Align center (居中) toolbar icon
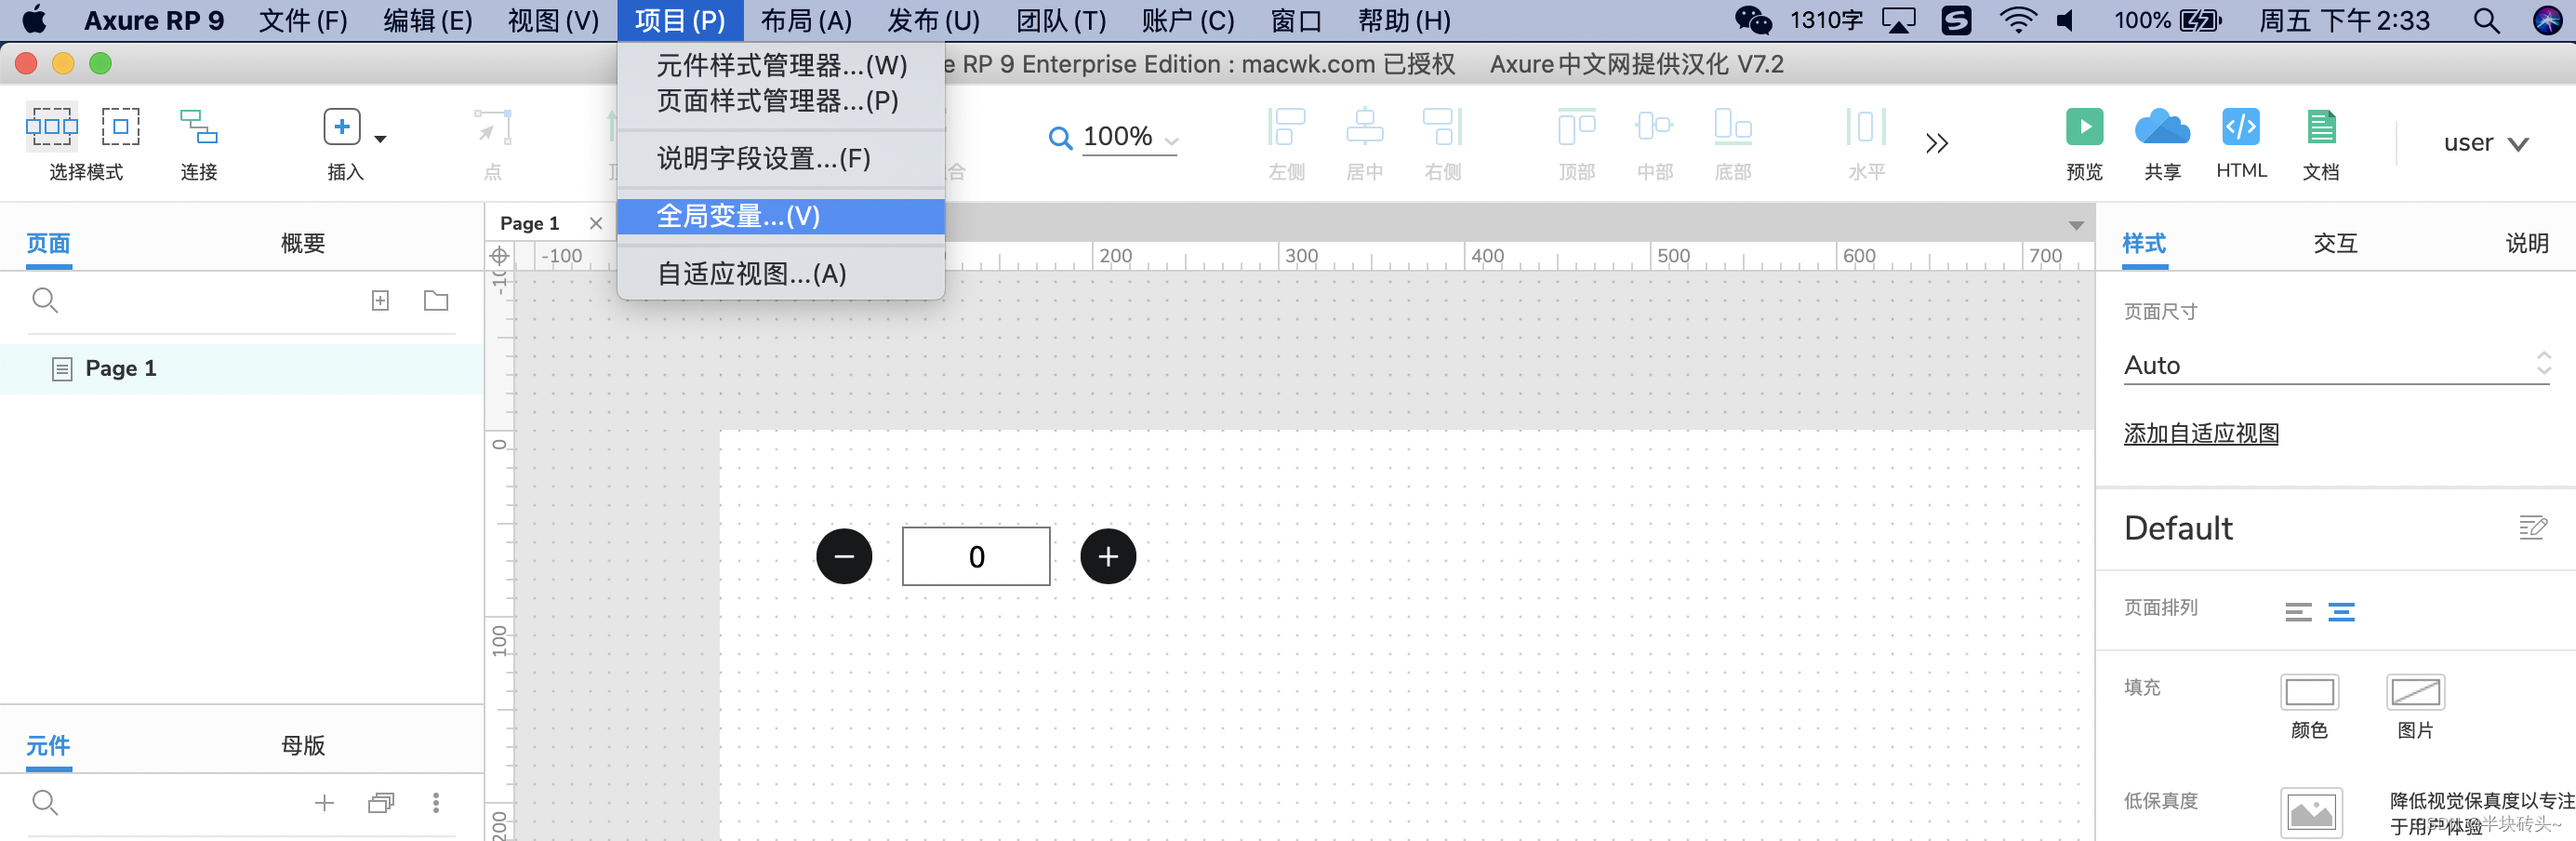 [x=1364, y=127]
